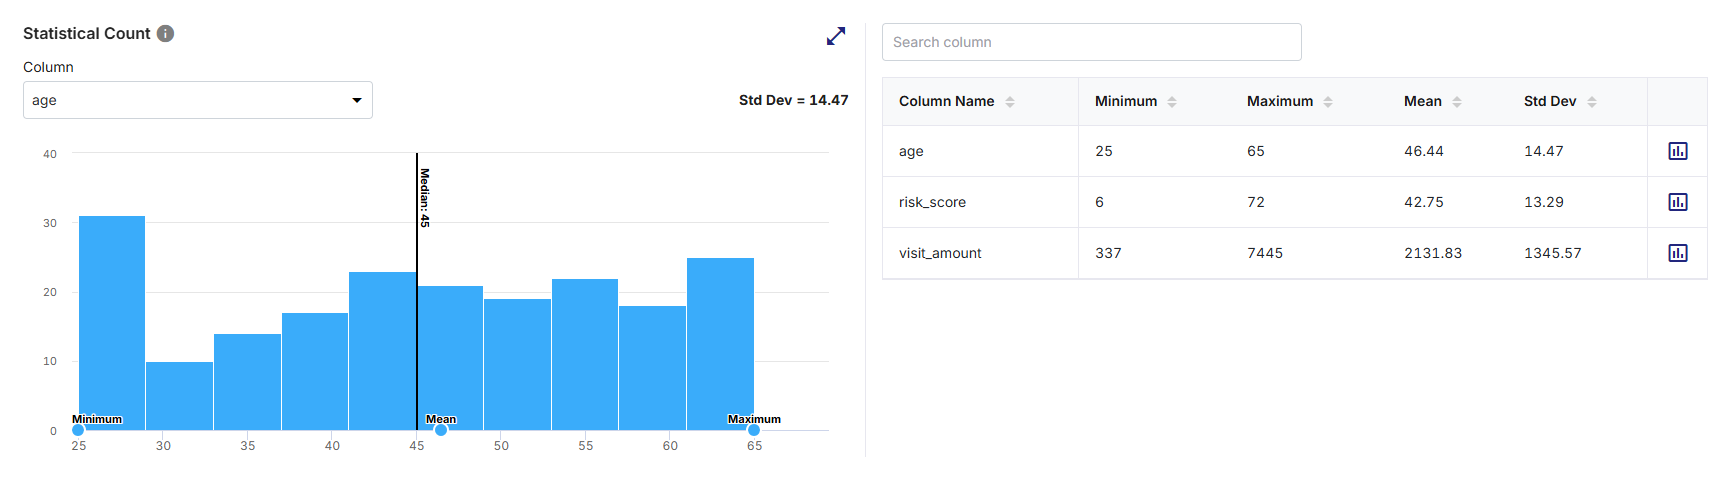
Task: Click inside the Search column field
Action: click(1092, 42)
